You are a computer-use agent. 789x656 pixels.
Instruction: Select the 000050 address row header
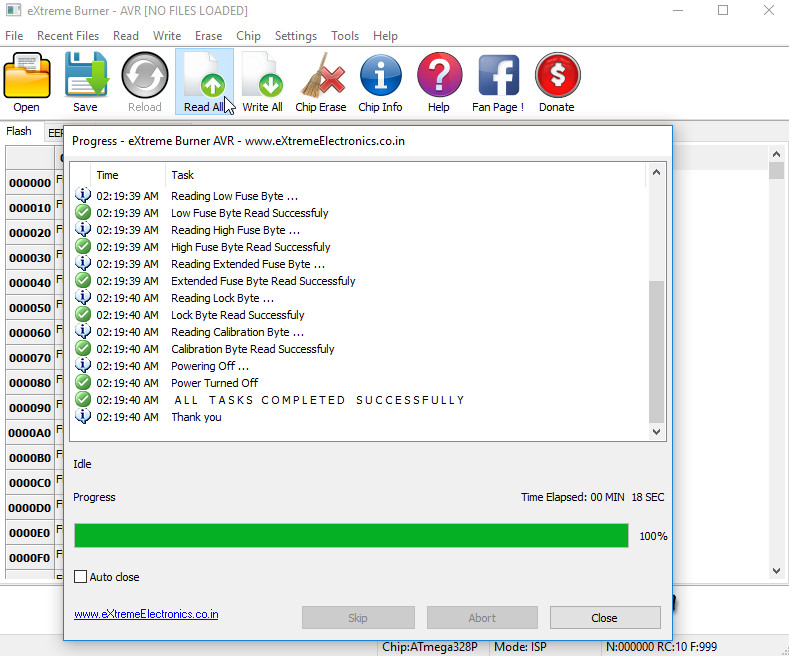tap(30, 307)
